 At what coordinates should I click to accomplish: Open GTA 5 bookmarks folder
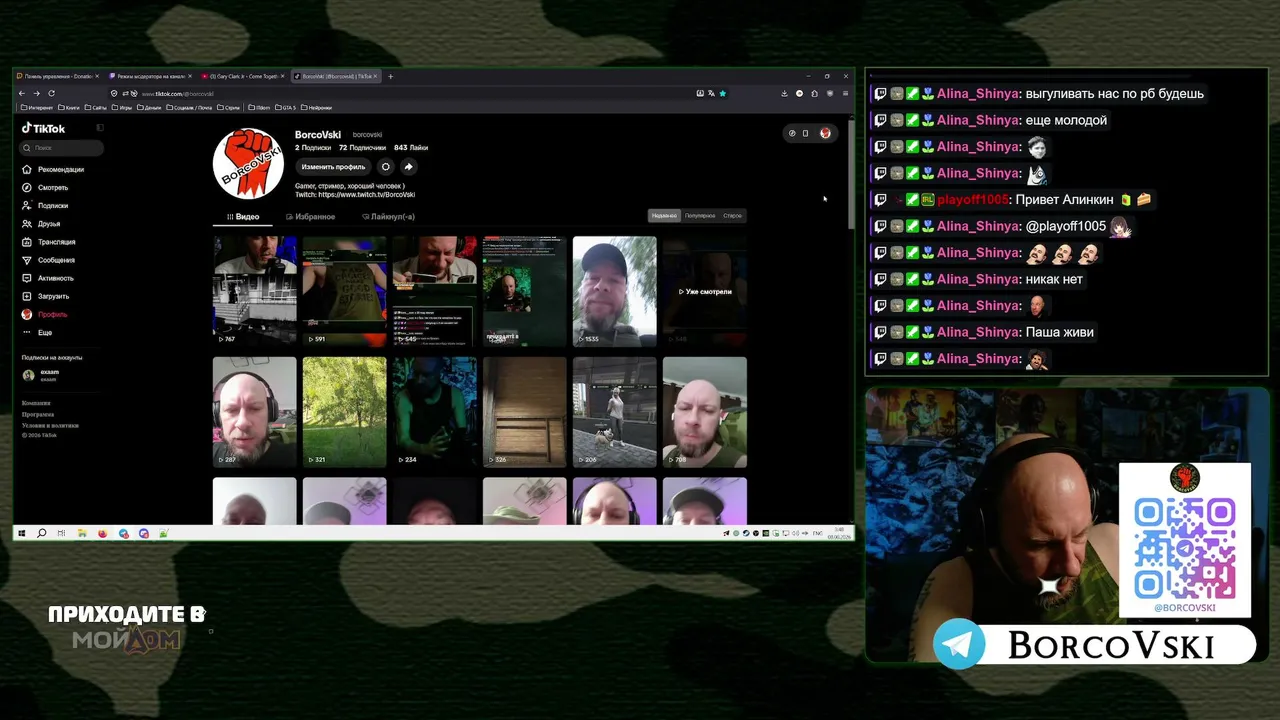(x=286, y=107)
